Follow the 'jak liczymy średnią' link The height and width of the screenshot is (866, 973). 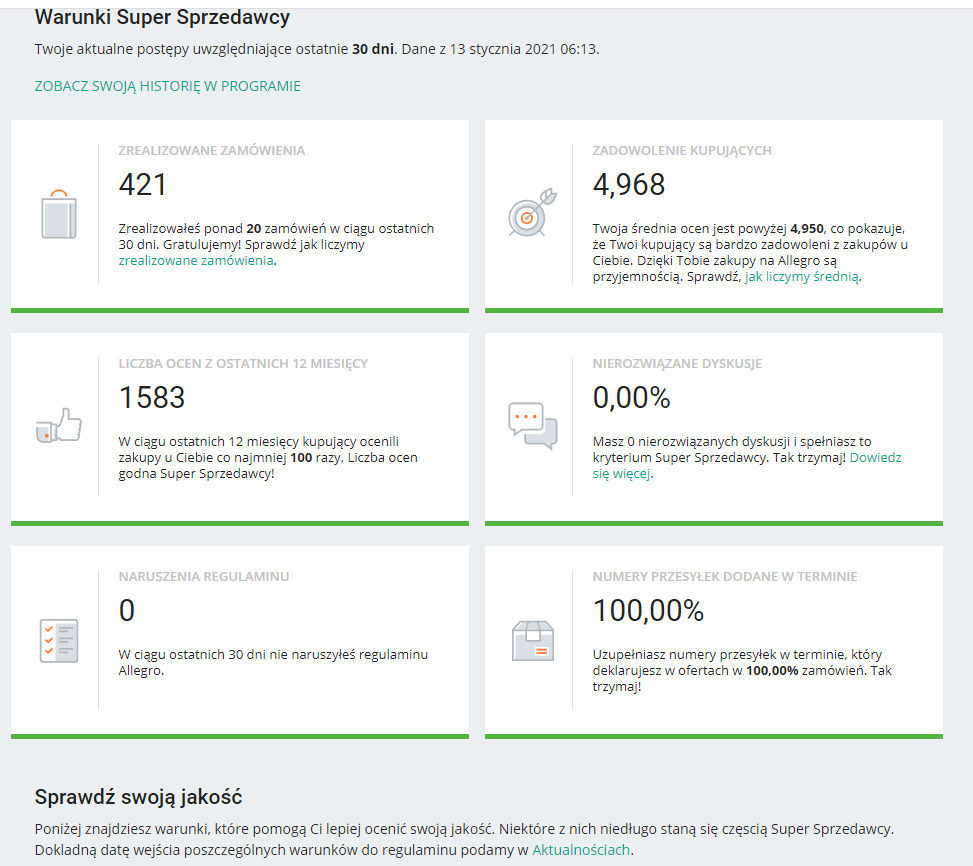pos(802,277)
